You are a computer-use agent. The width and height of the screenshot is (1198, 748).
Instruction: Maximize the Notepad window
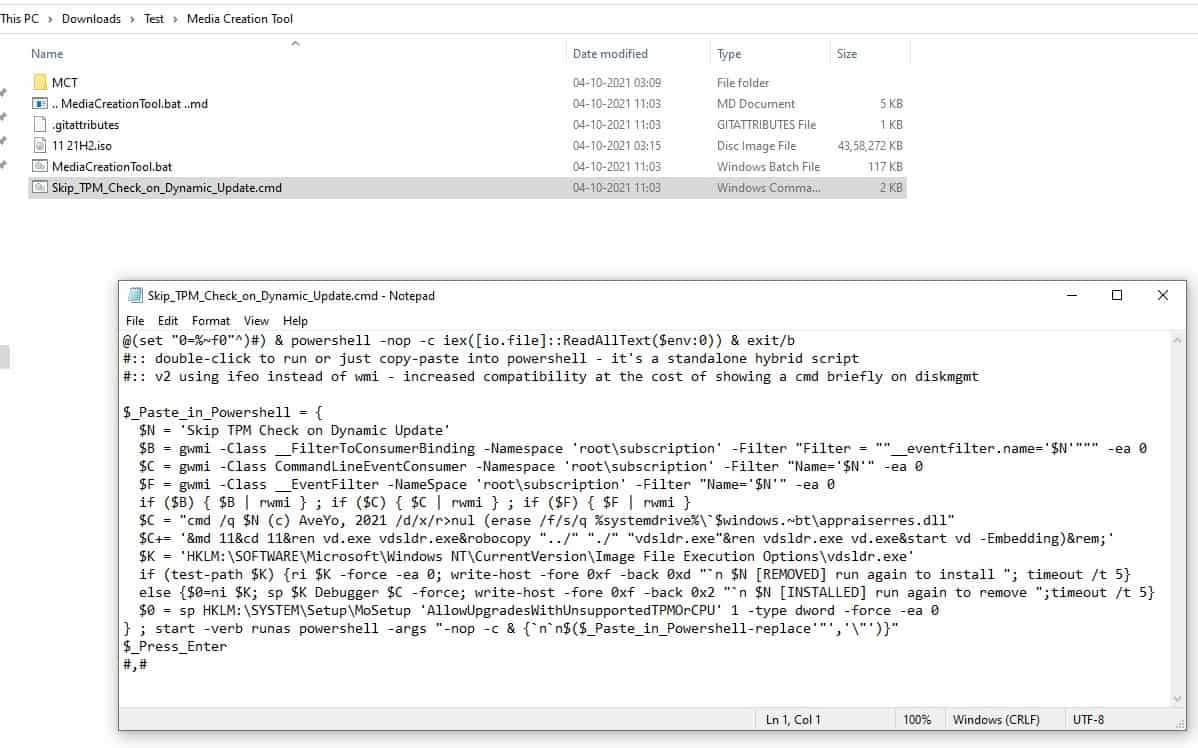click(x=1116, y=295)
